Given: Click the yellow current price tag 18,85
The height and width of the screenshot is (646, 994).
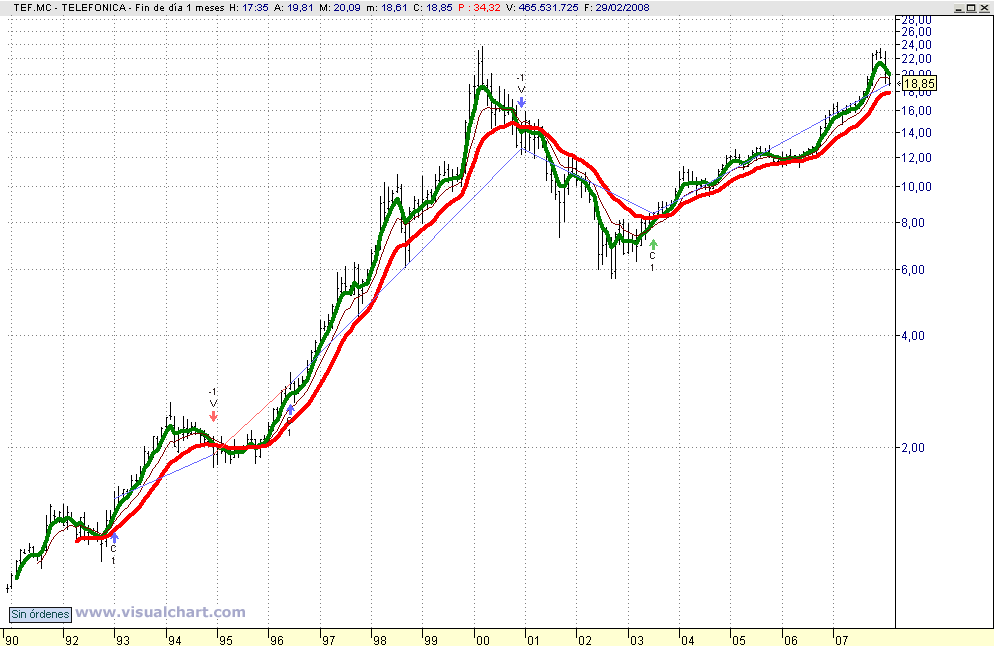Looking at the screenshot, I should [919, 84].
